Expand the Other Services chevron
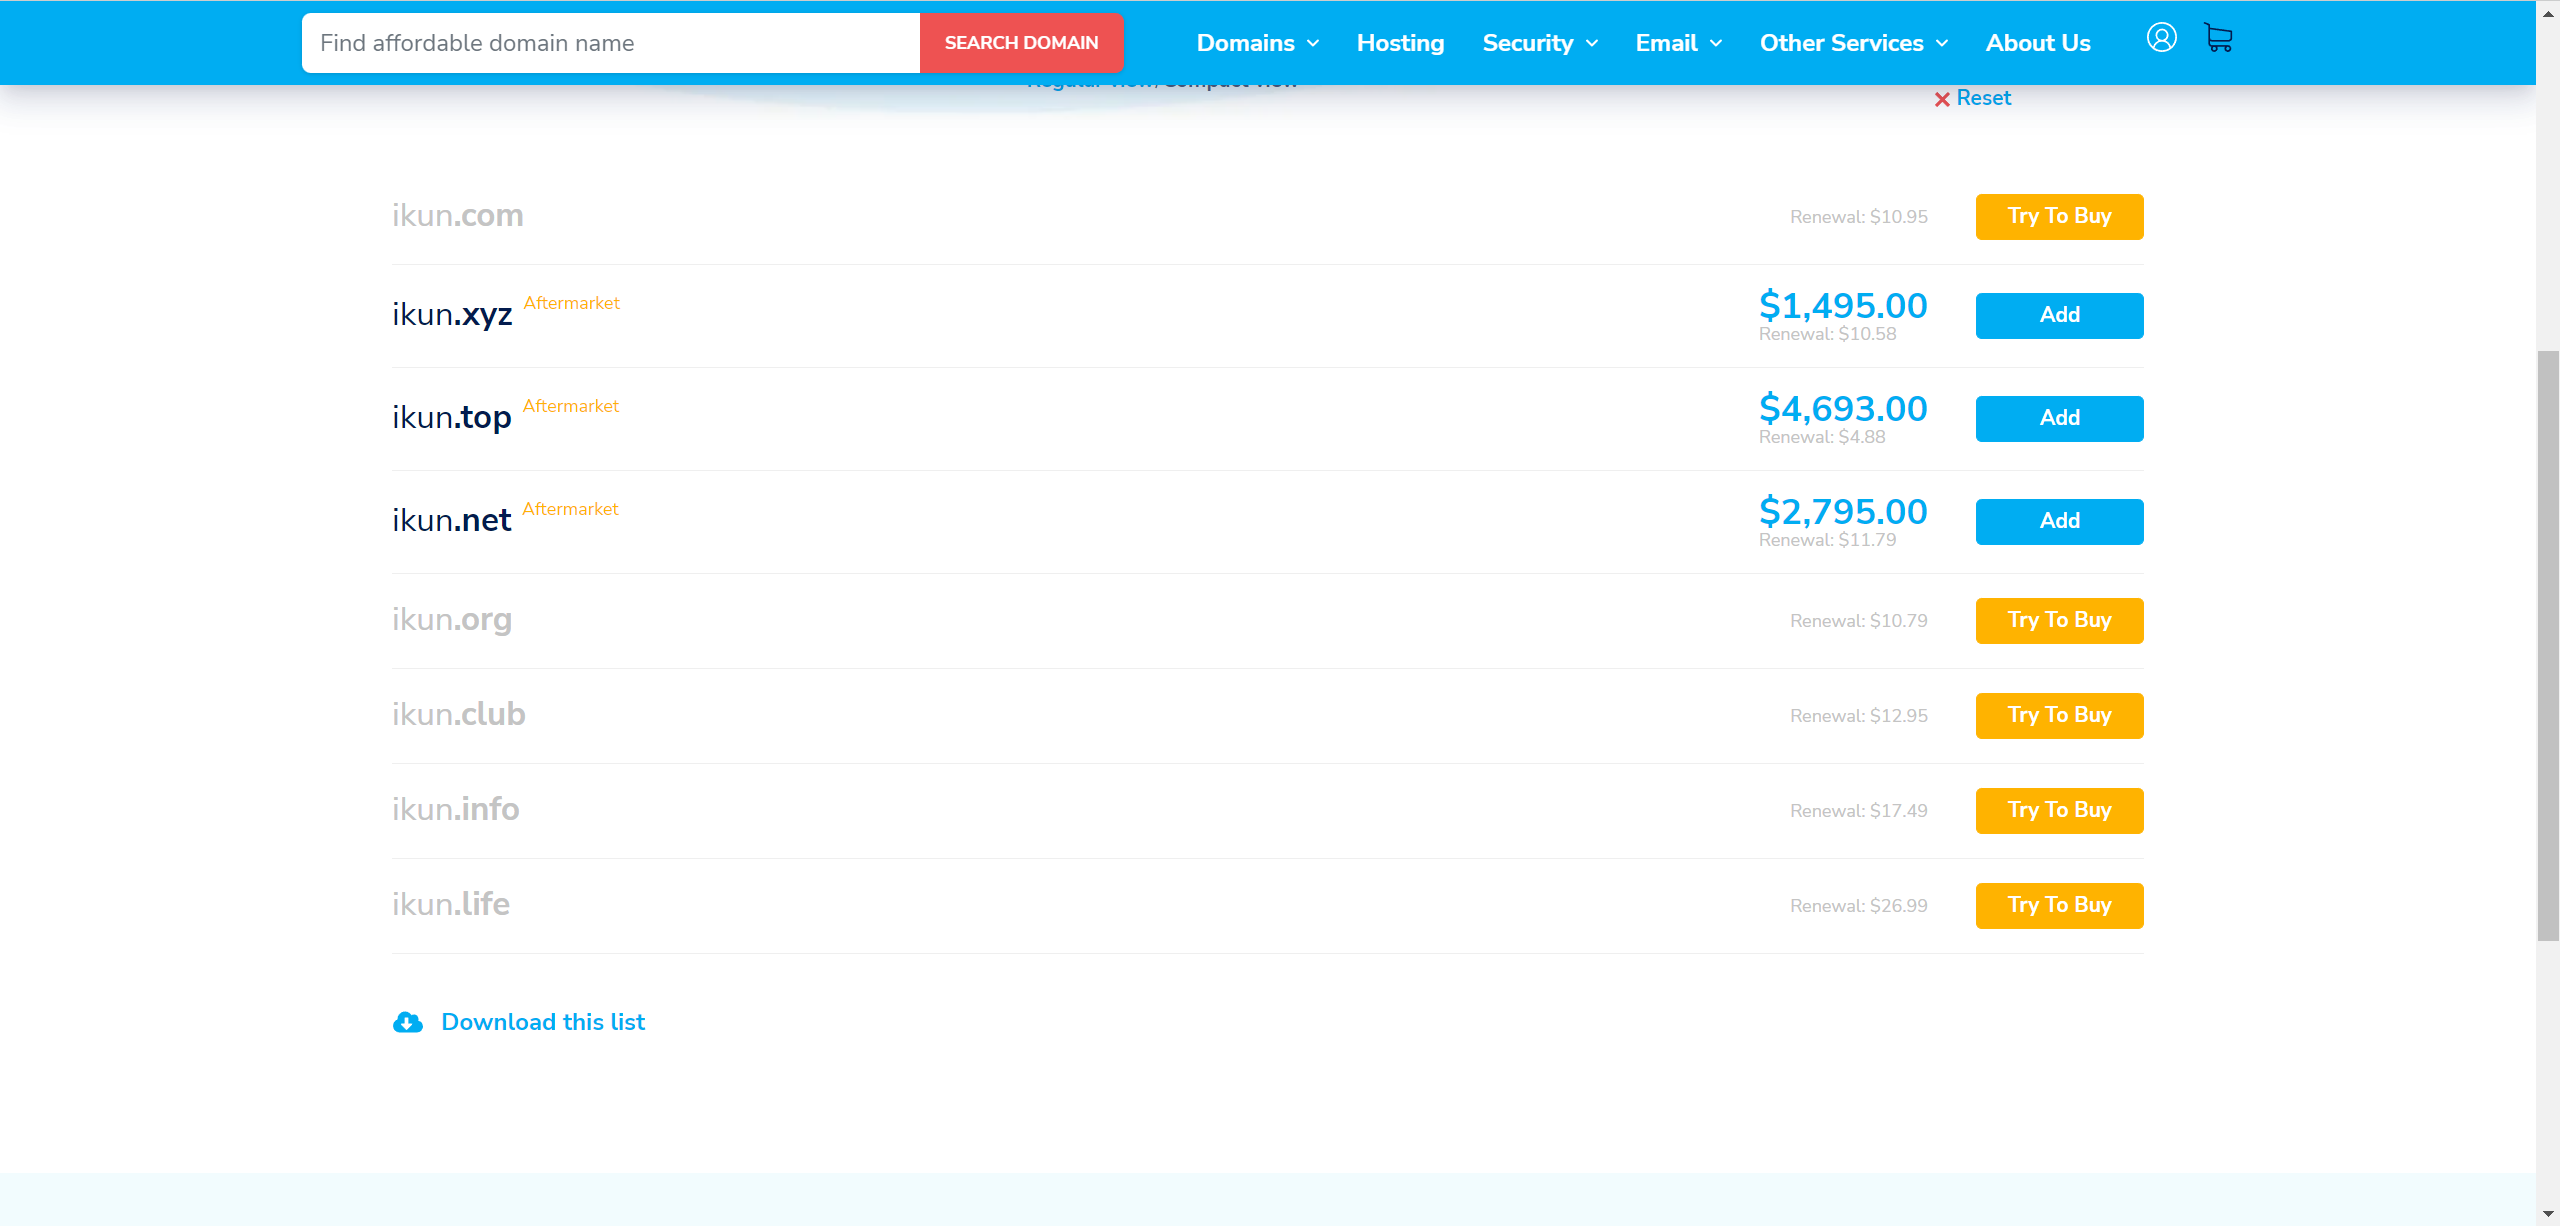This screenshot has height=1226, width=2560. [1942, 44]
